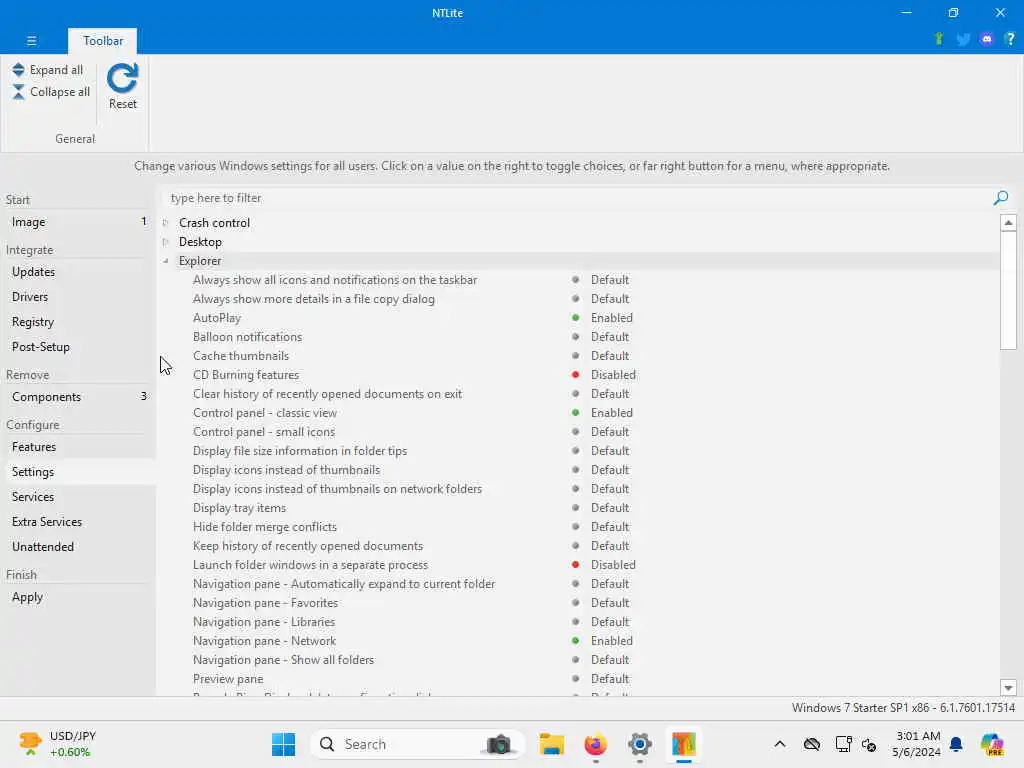Open Windows Start button on taskbar

click(283, 744)
